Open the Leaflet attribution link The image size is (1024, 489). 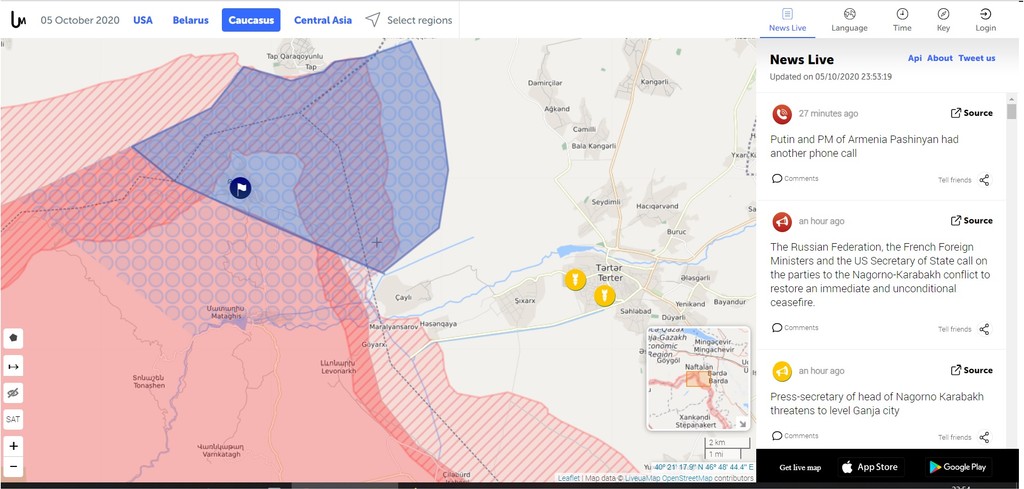click(568, 479)
